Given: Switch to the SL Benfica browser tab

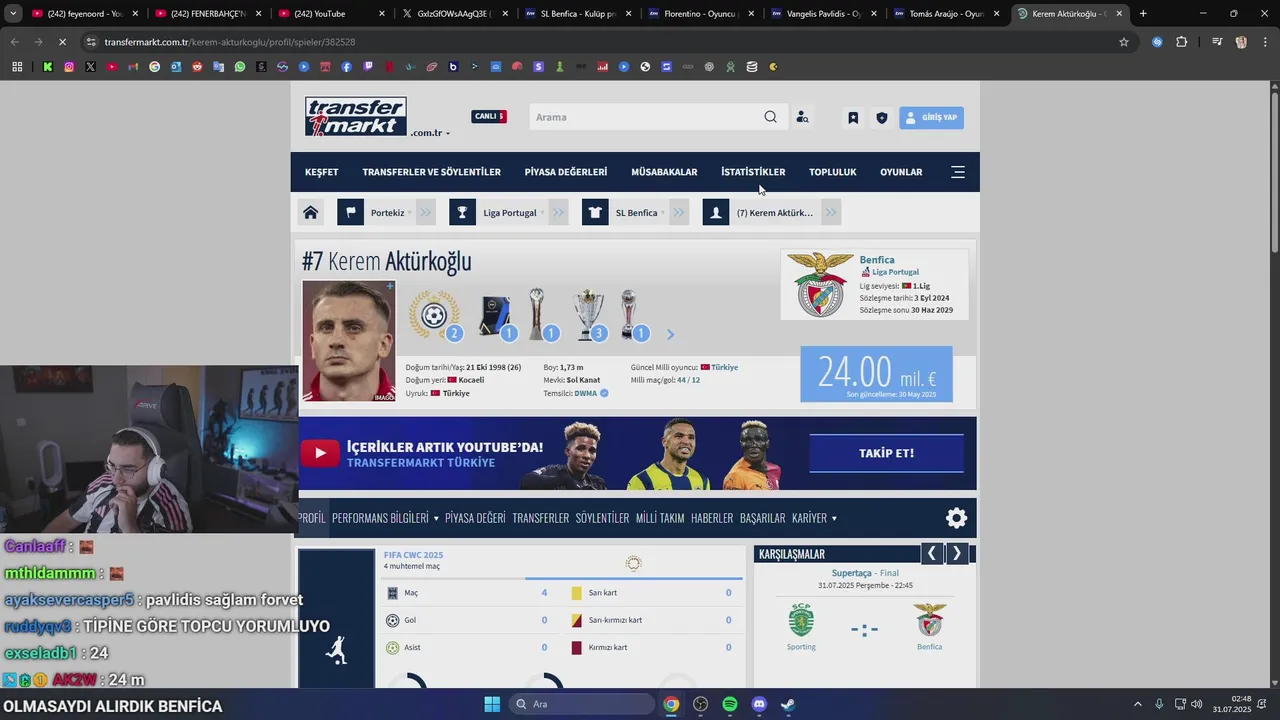Looking at the screenshot, I should coord(577,14).
